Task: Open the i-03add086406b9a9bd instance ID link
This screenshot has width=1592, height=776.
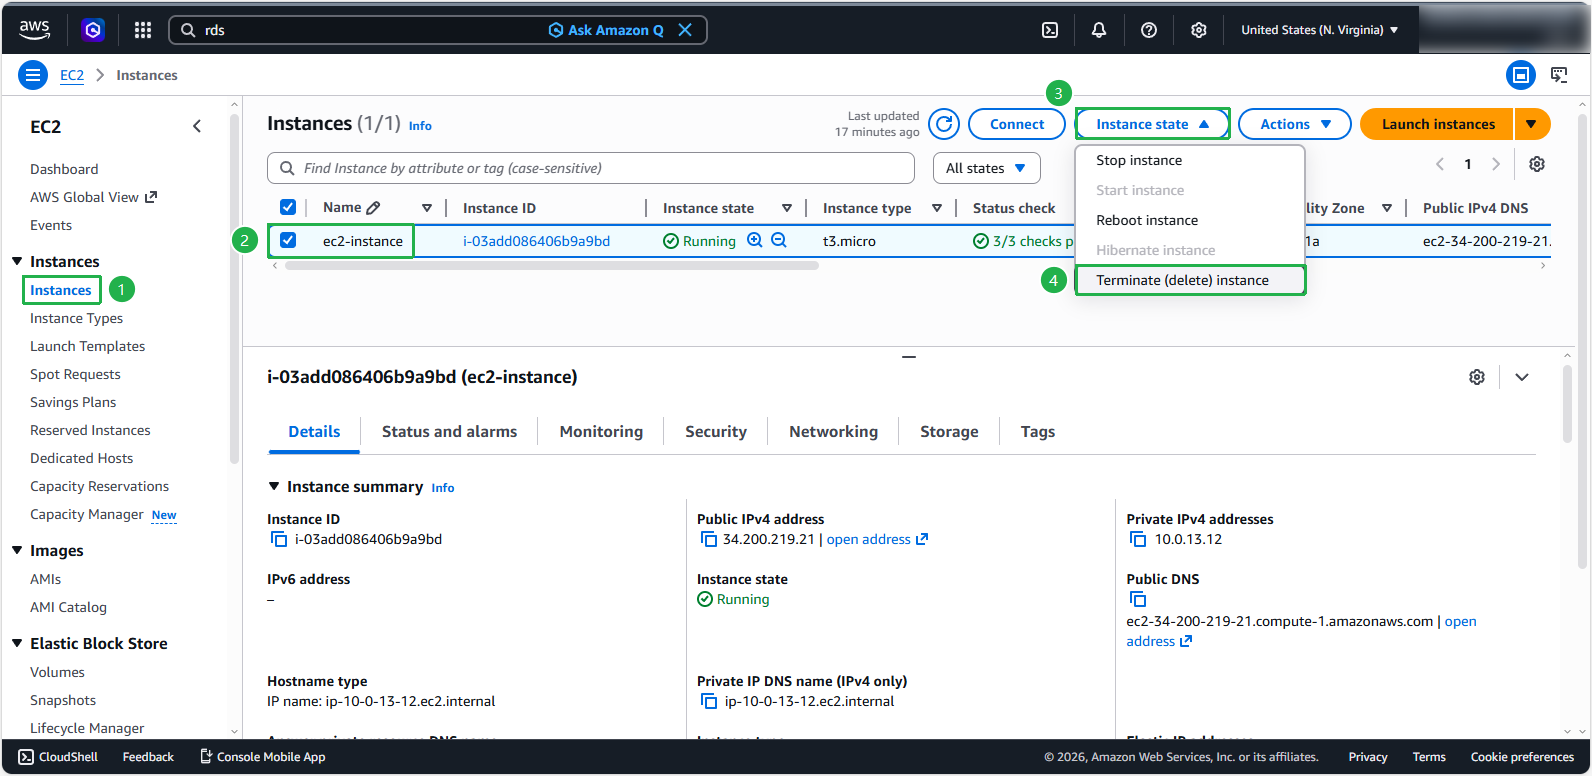Action: coord(536,241)
